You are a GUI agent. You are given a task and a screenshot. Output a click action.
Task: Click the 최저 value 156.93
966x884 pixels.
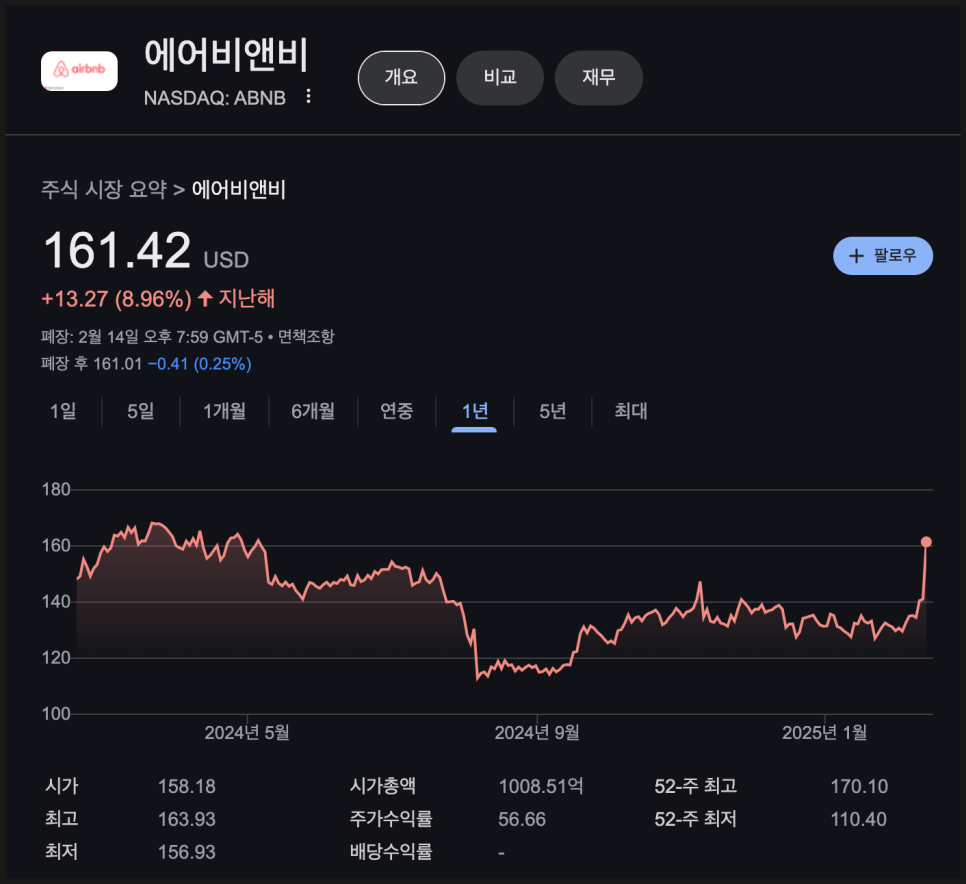pos(187,852)
